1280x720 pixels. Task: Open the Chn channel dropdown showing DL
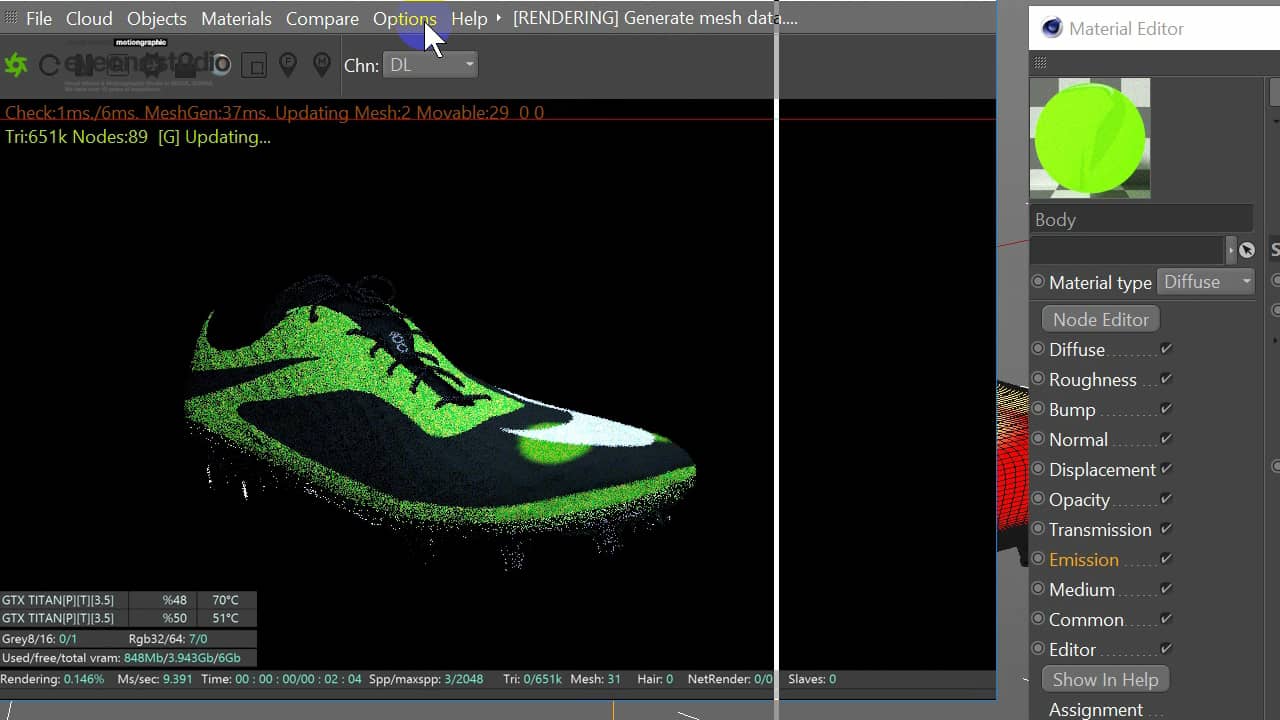coord(430,65)
